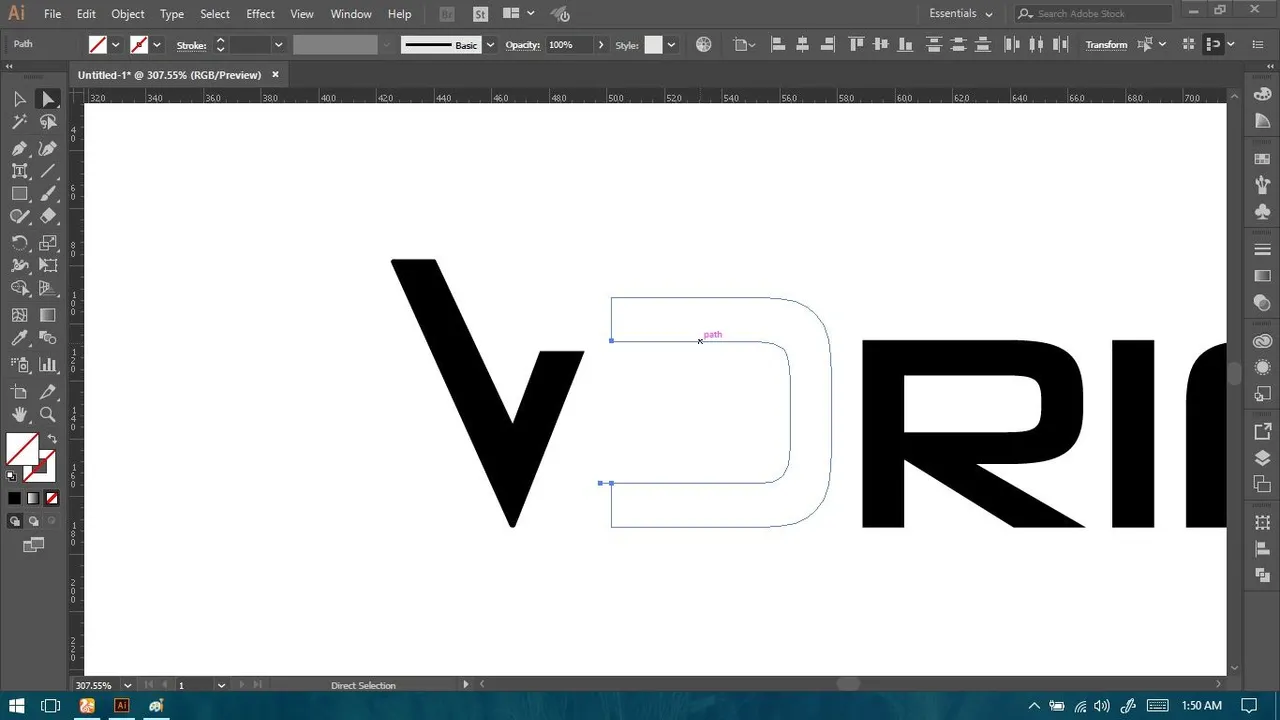Viewport: 1280px width, 720px height.
Task: Select the Artboard tool
Action: point(19,391)
